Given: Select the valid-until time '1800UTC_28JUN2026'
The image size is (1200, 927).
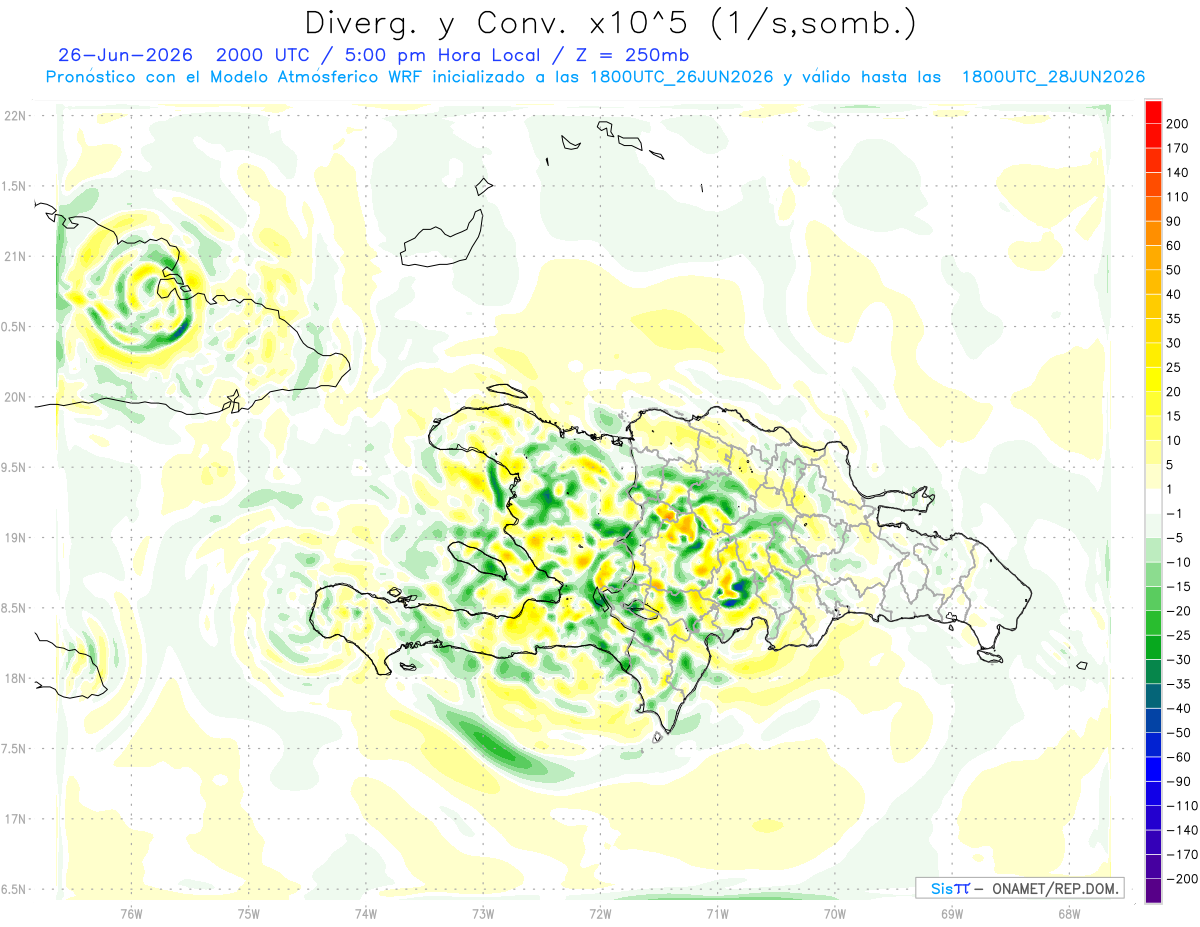Looking at the screenshot, I should click(1053, 77).
